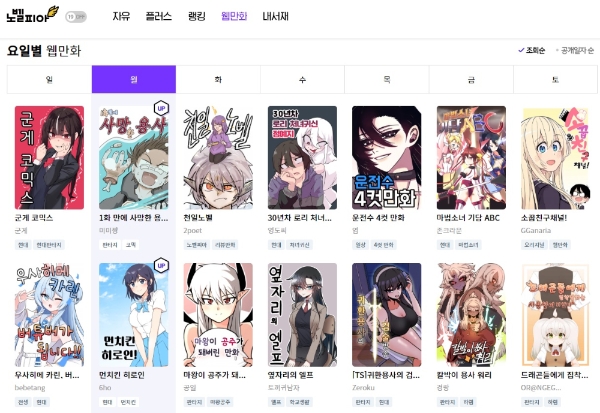Screen dimensions: 600x413
Task: Open the 우사히메 카린 cover image
Action: [x=49, y=315]
